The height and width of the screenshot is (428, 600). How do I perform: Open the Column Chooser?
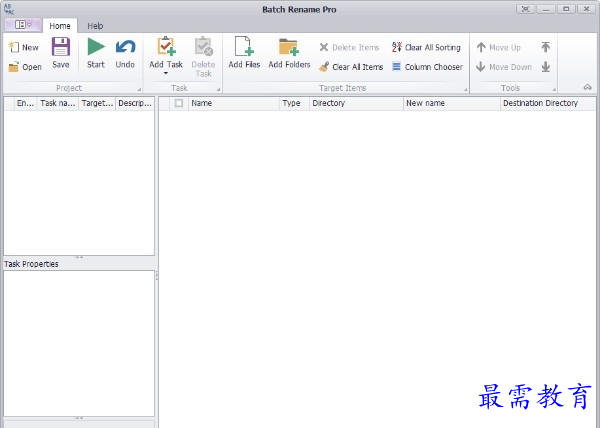tap(427, 67)
